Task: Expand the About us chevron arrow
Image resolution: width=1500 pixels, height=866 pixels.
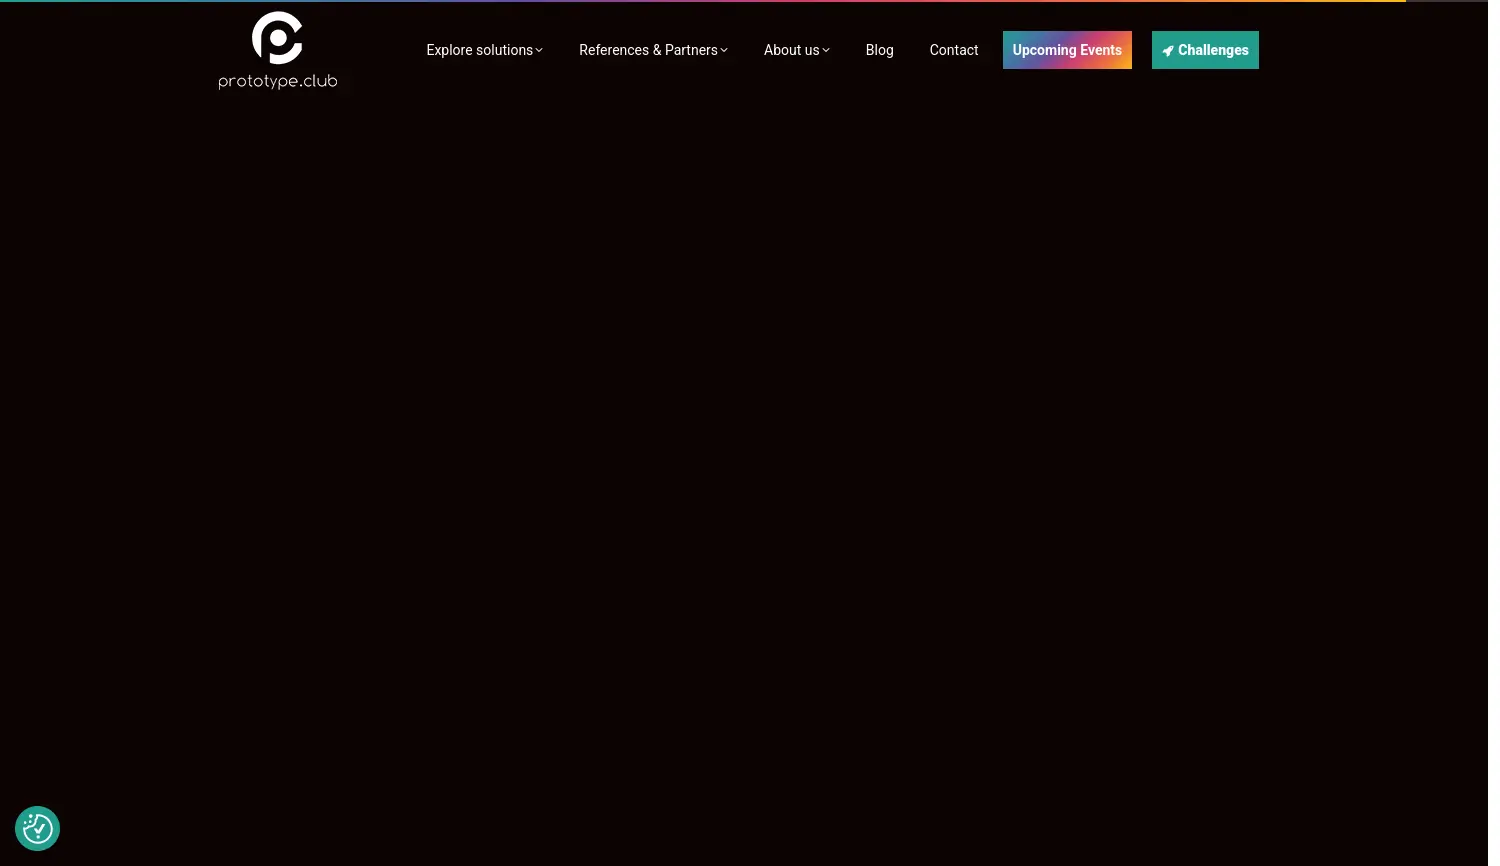Action: pos(826,51)
